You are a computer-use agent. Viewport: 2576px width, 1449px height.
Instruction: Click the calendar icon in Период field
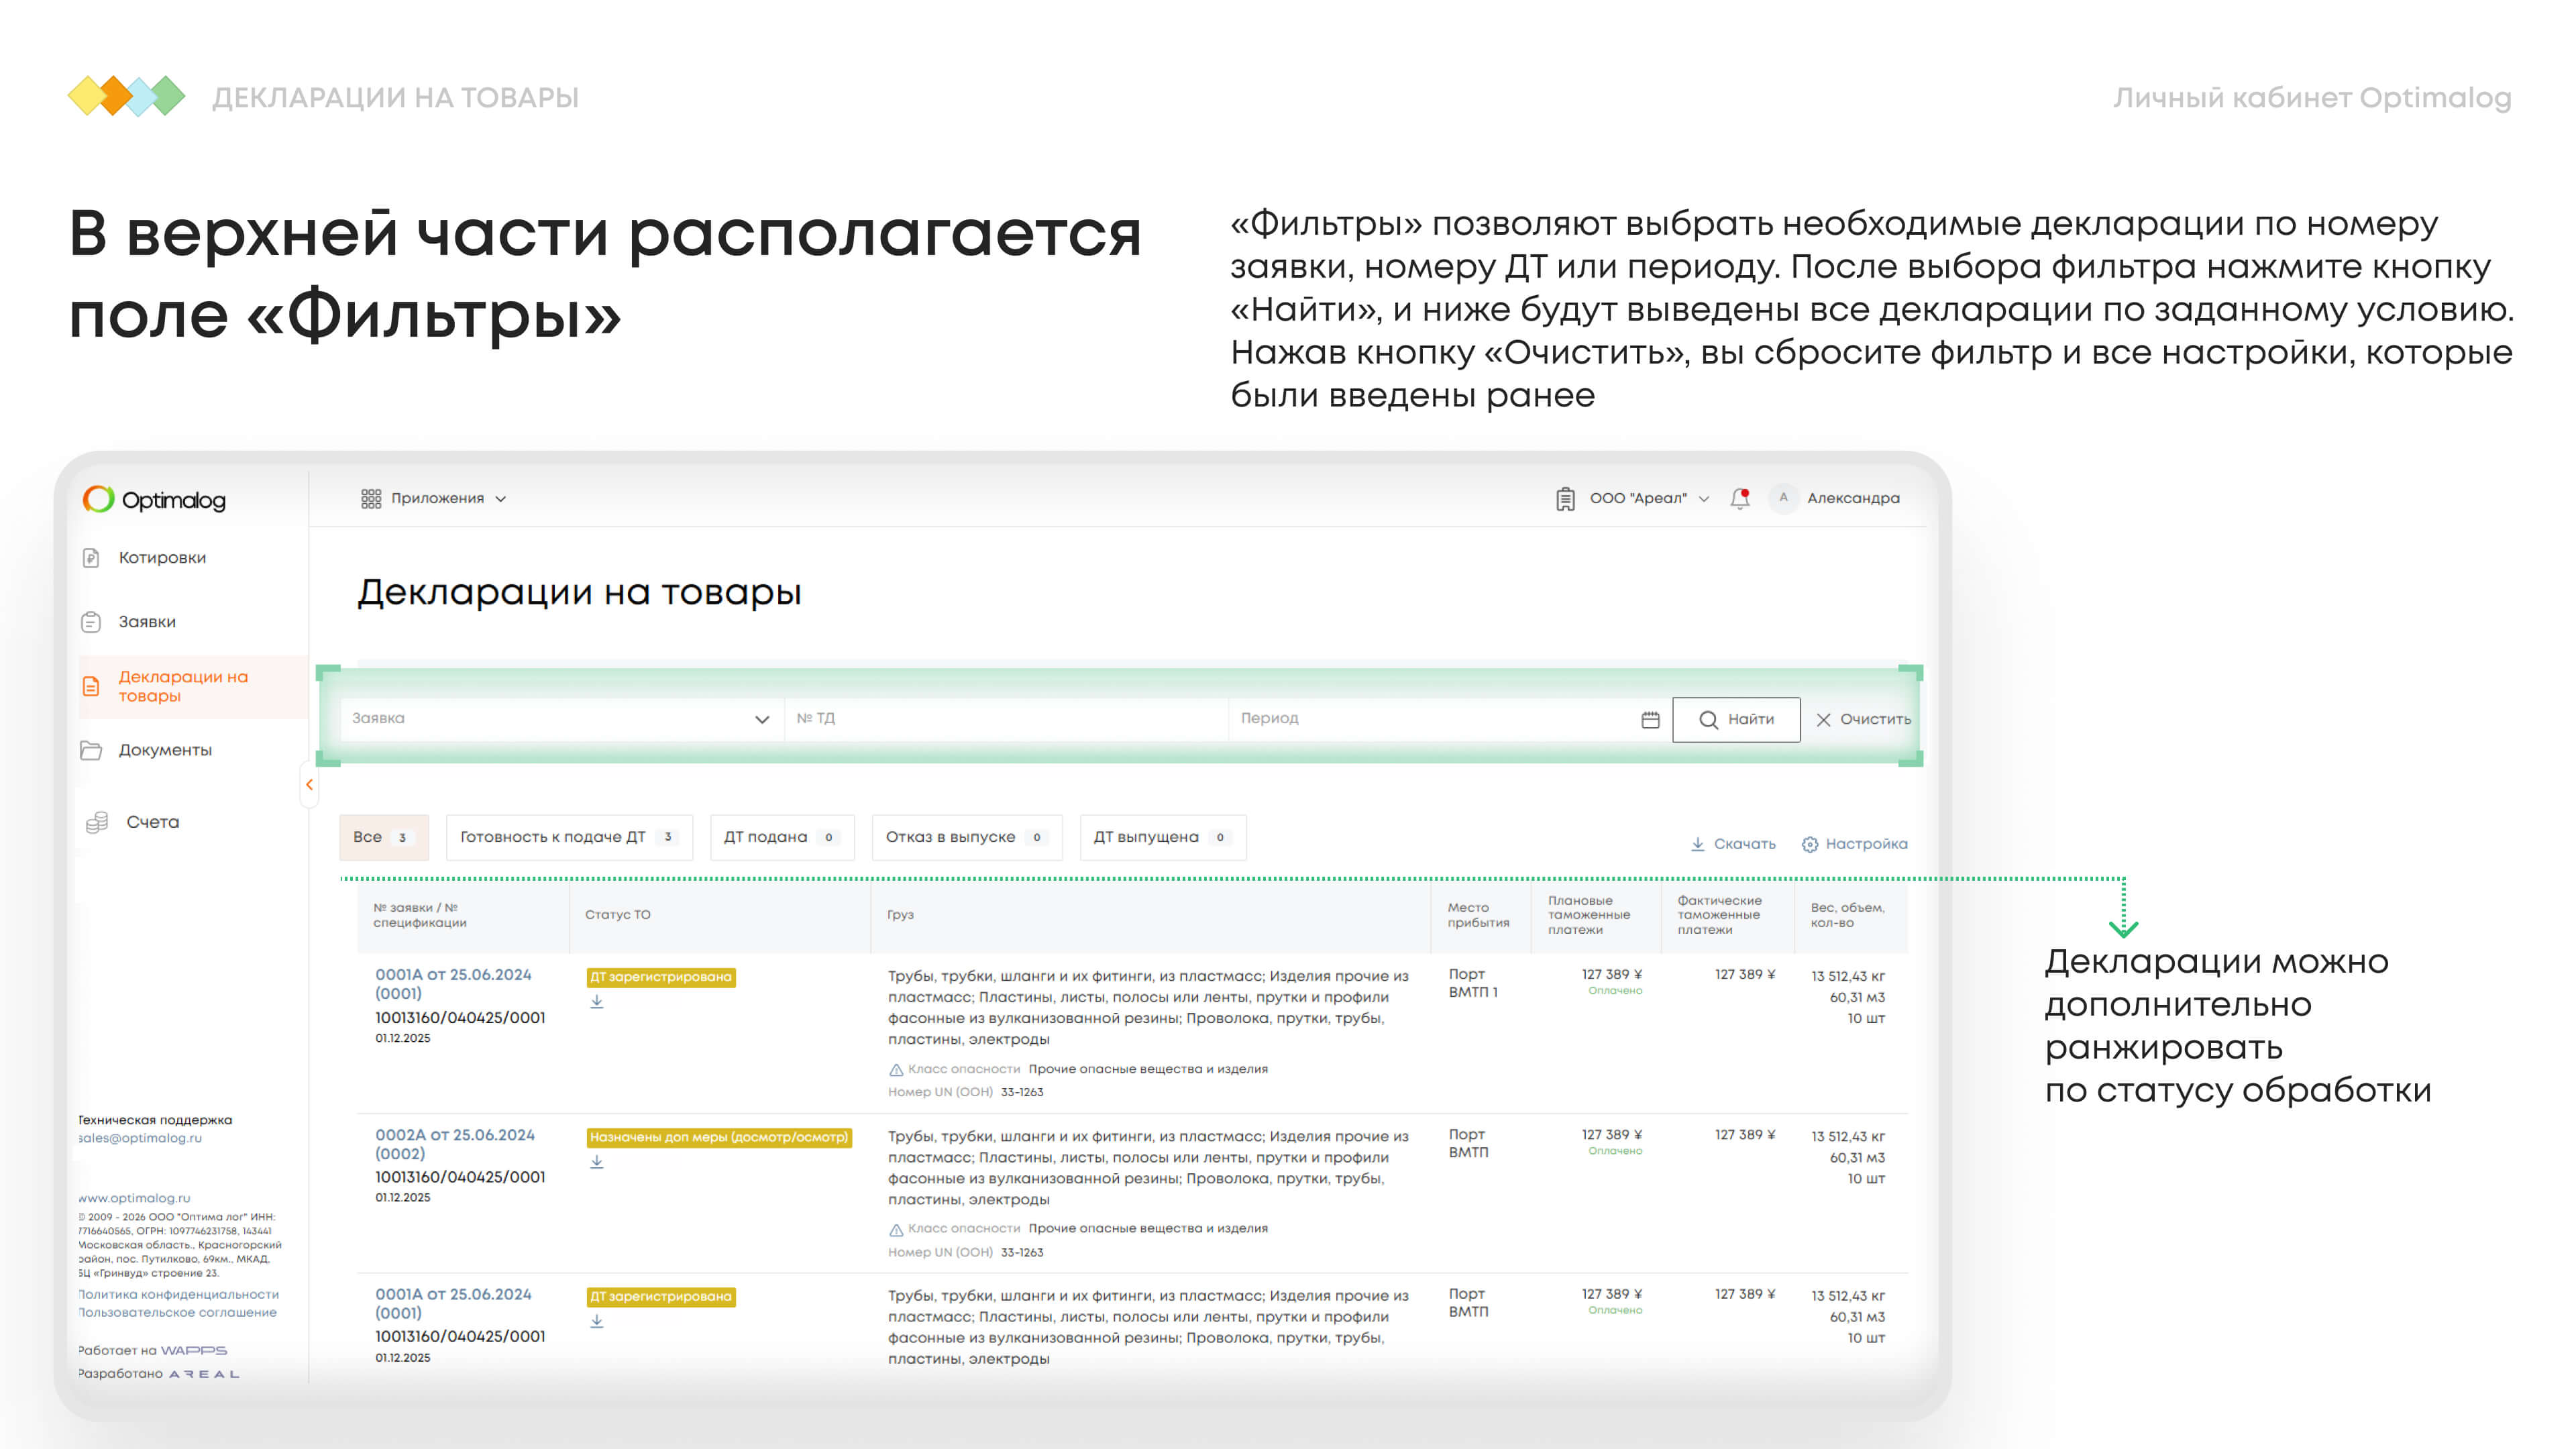(1650, 719)
